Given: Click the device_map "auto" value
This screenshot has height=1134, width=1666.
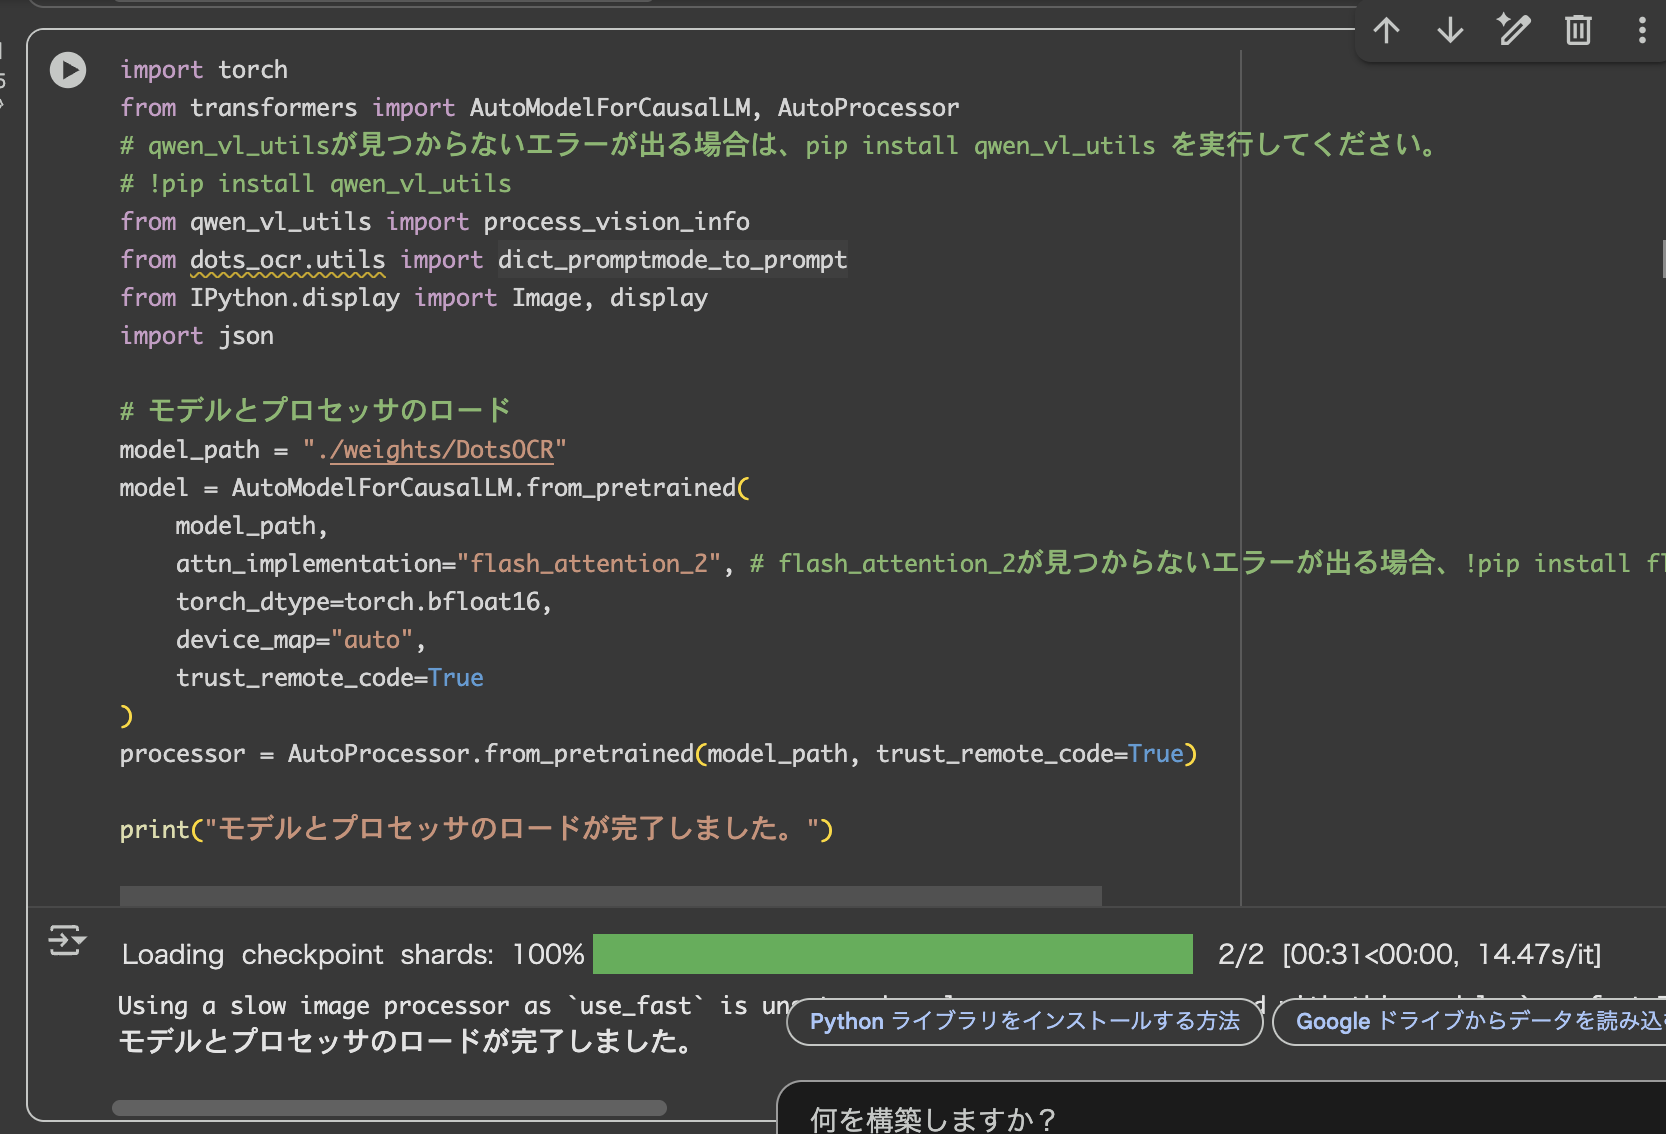Looking at the screenshot, I should 372,640.
